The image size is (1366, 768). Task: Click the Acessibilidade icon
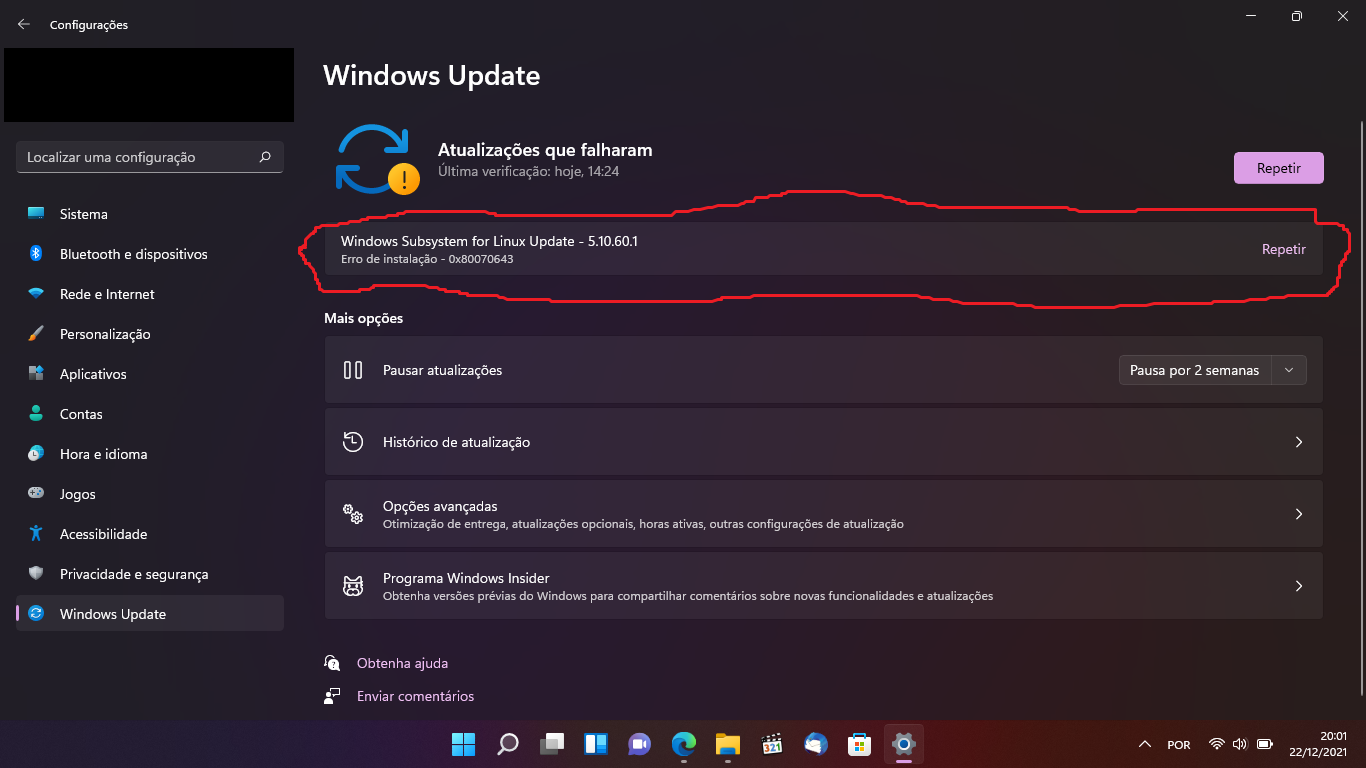(36, 534)
